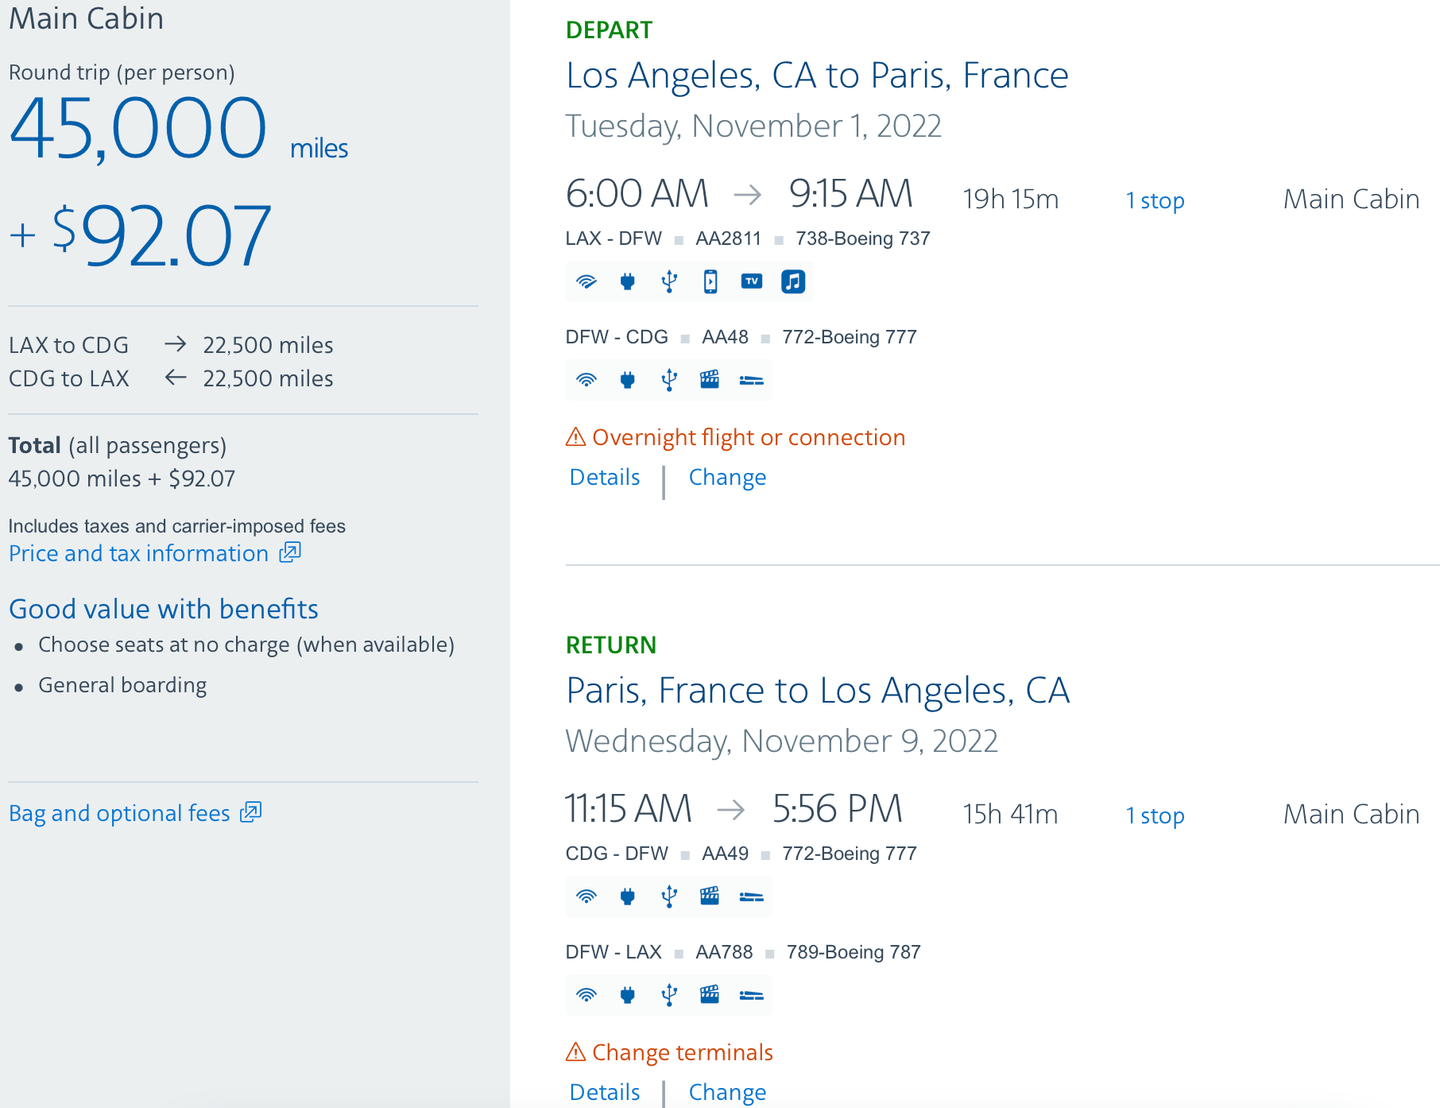The width and height of the screenshot is (1440, 1108).
Task: Click the live TV icon for AA2811
Action: point(752,282)
